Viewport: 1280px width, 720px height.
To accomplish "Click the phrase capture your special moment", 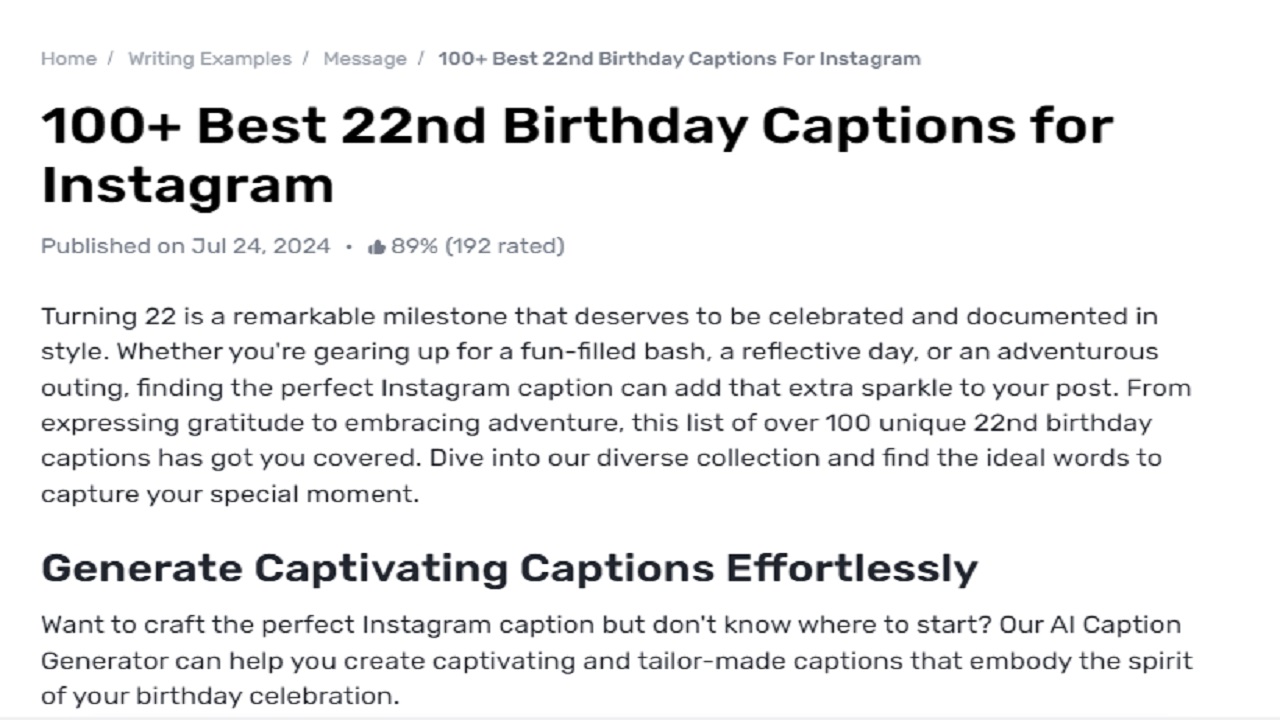I will click(x=226, y=493).
